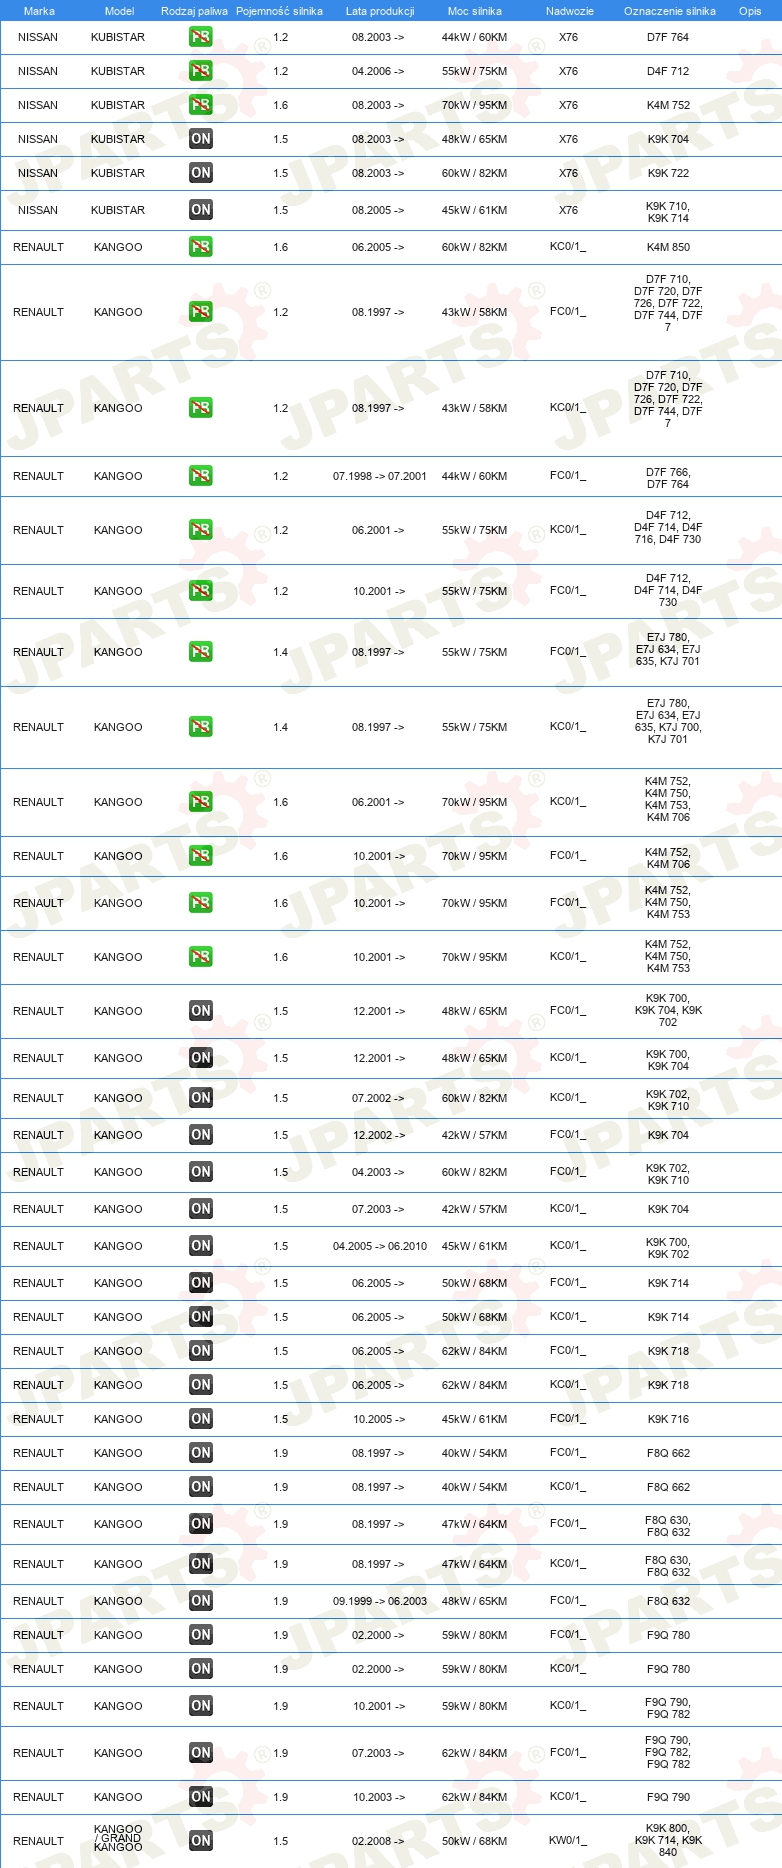Viewport: 782px width, 1868px height.
Task: Click the Nadwozie column header
Action: (570, 11)
